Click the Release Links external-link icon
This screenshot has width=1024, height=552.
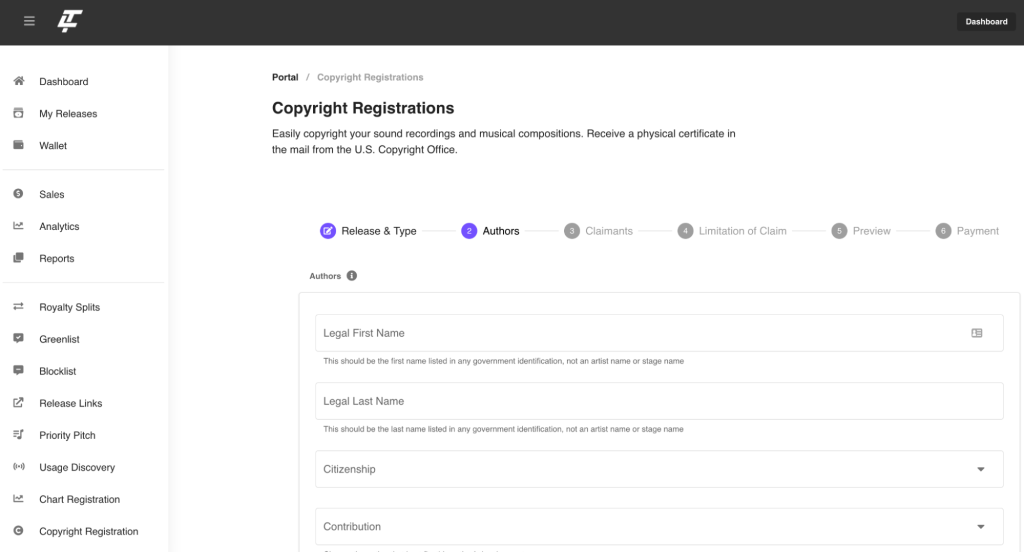(18, 402)
